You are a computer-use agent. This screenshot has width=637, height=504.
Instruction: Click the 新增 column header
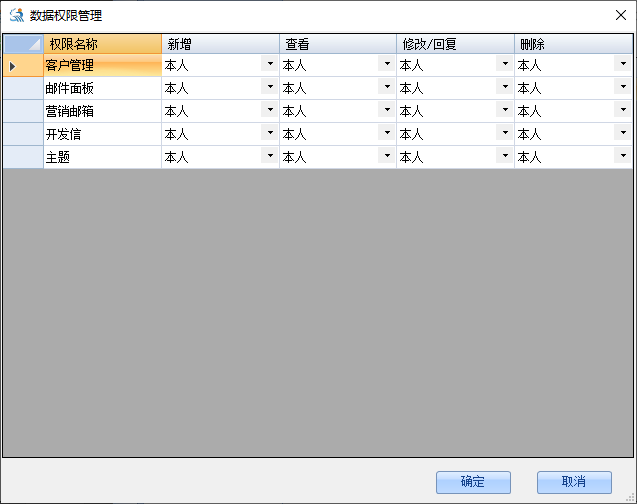[220, 44]
